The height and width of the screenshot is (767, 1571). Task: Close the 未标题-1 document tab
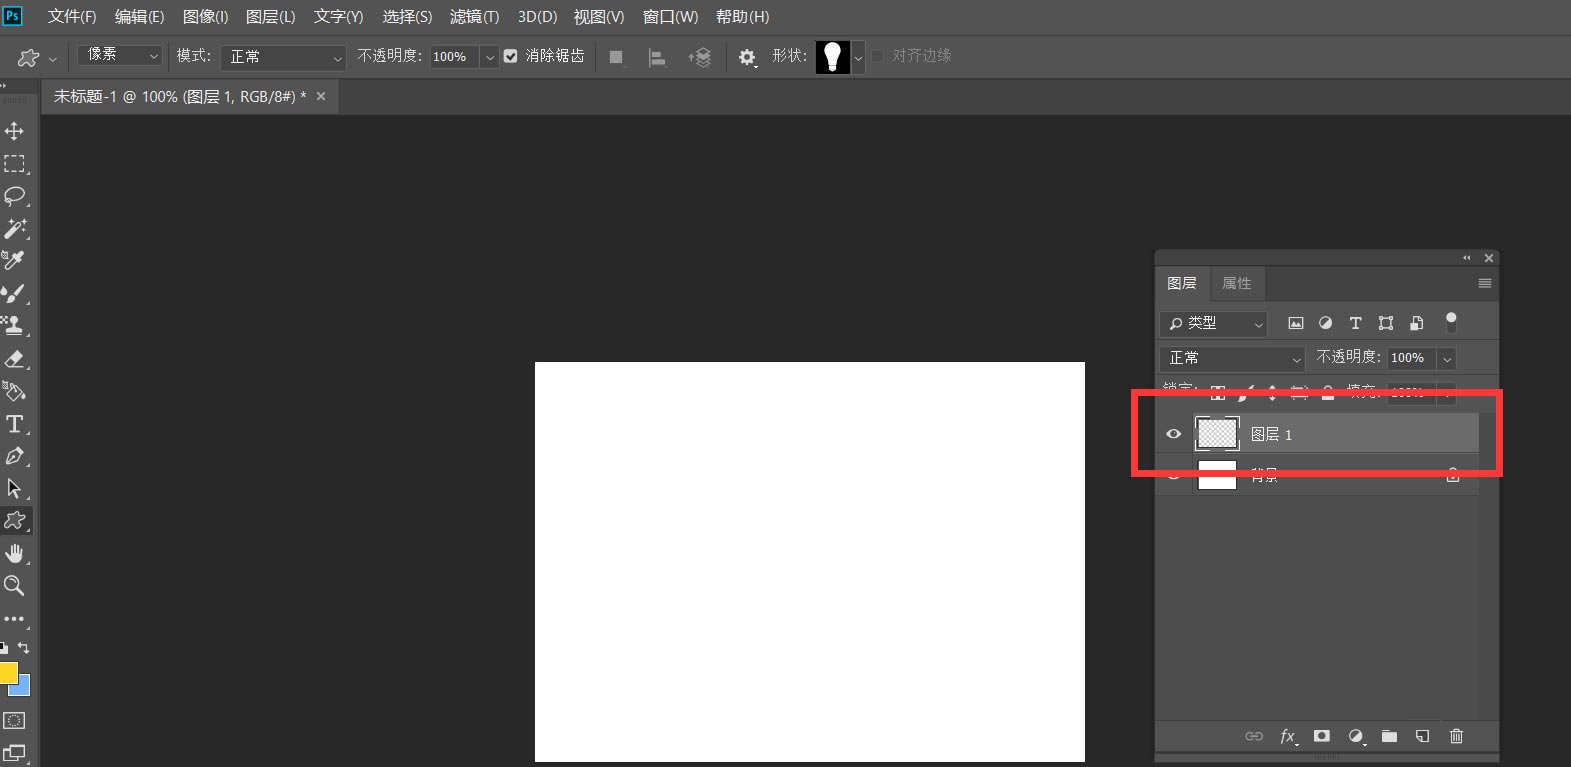point(321,96)
